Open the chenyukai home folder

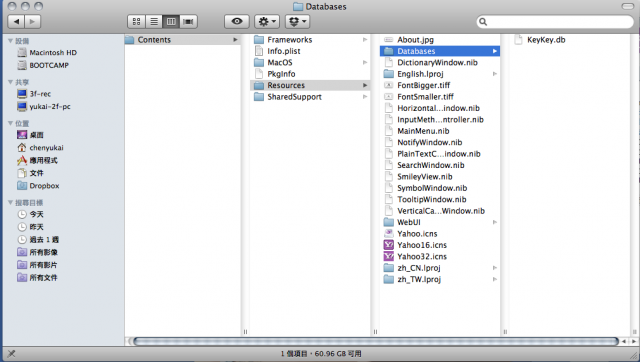point(40,148)
